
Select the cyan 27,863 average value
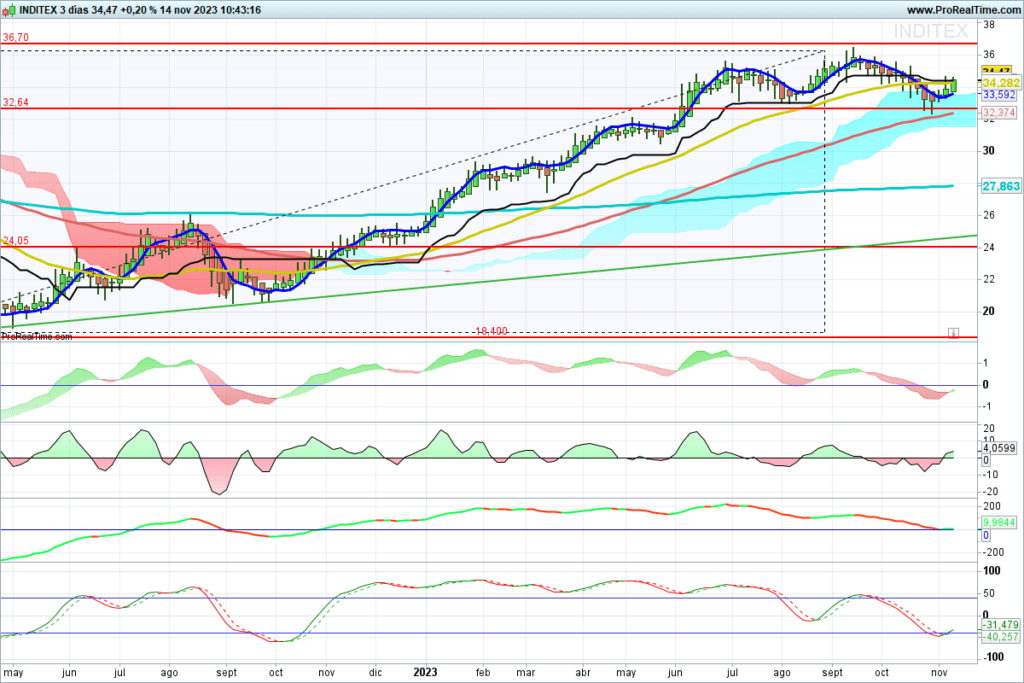click(1000, 186)
